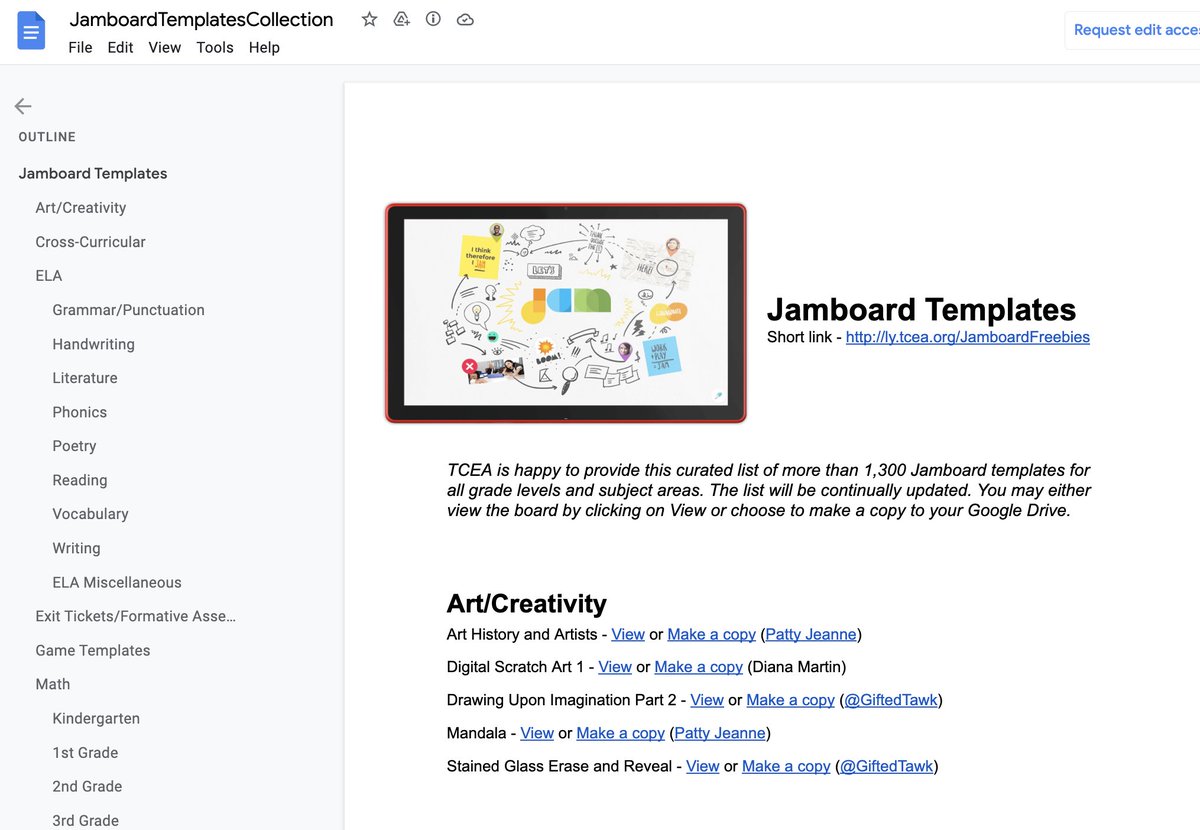Jump to Jamboard Templates outline heading
This screenshot has height=830, width=1200.
click(x=93, y=173)
